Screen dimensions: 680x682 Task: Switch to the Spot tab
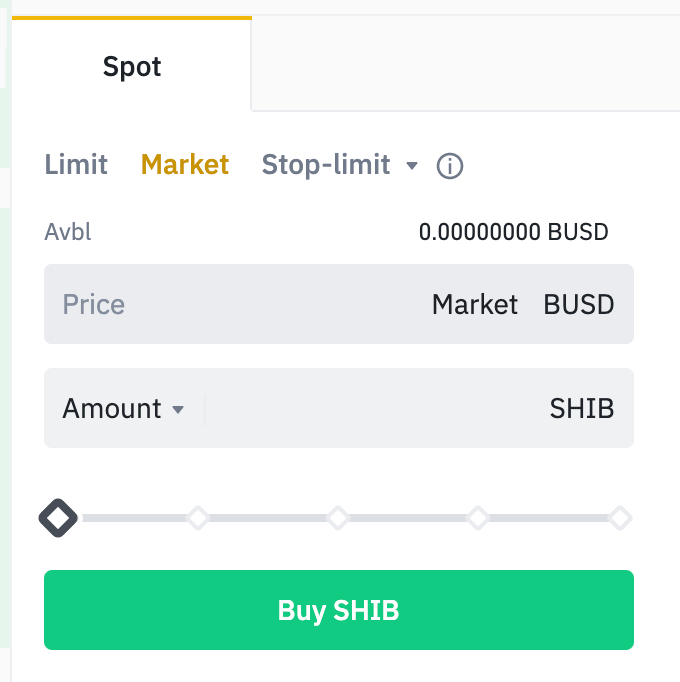pyautogui.click(x=132, y=67)
